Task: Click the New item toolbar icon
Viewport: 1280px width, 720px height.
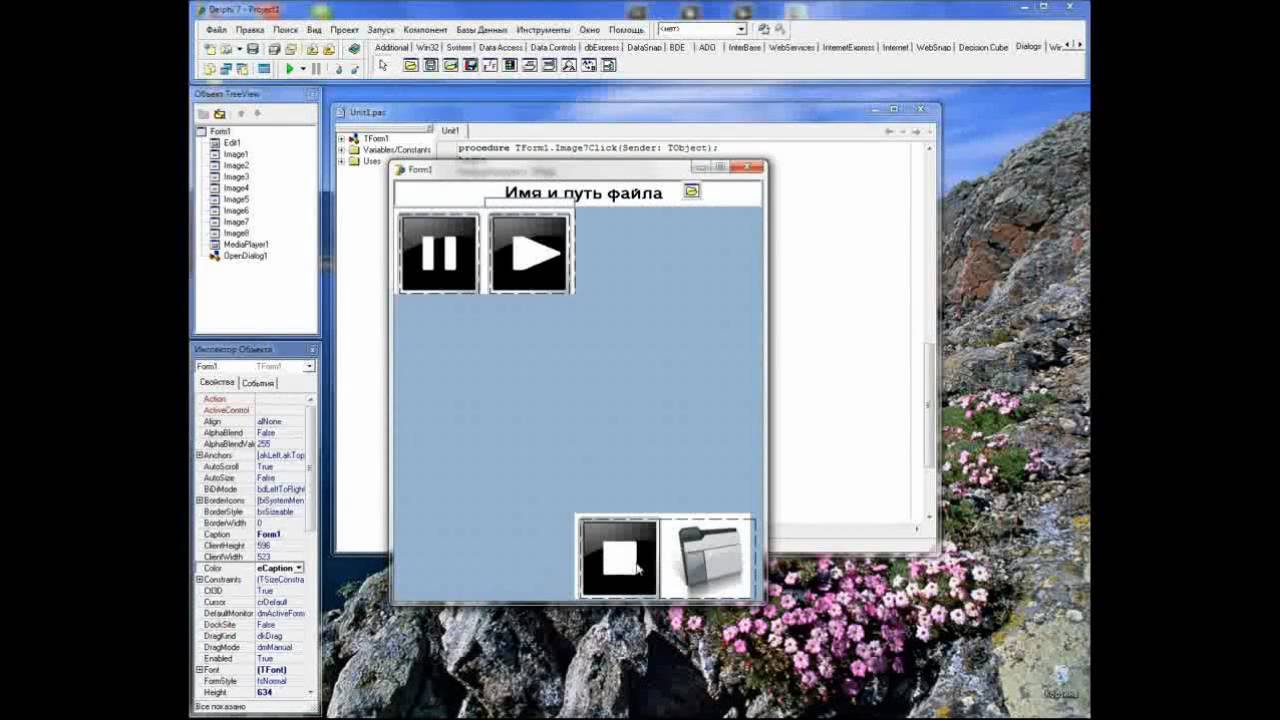Action: pos(210,48)
